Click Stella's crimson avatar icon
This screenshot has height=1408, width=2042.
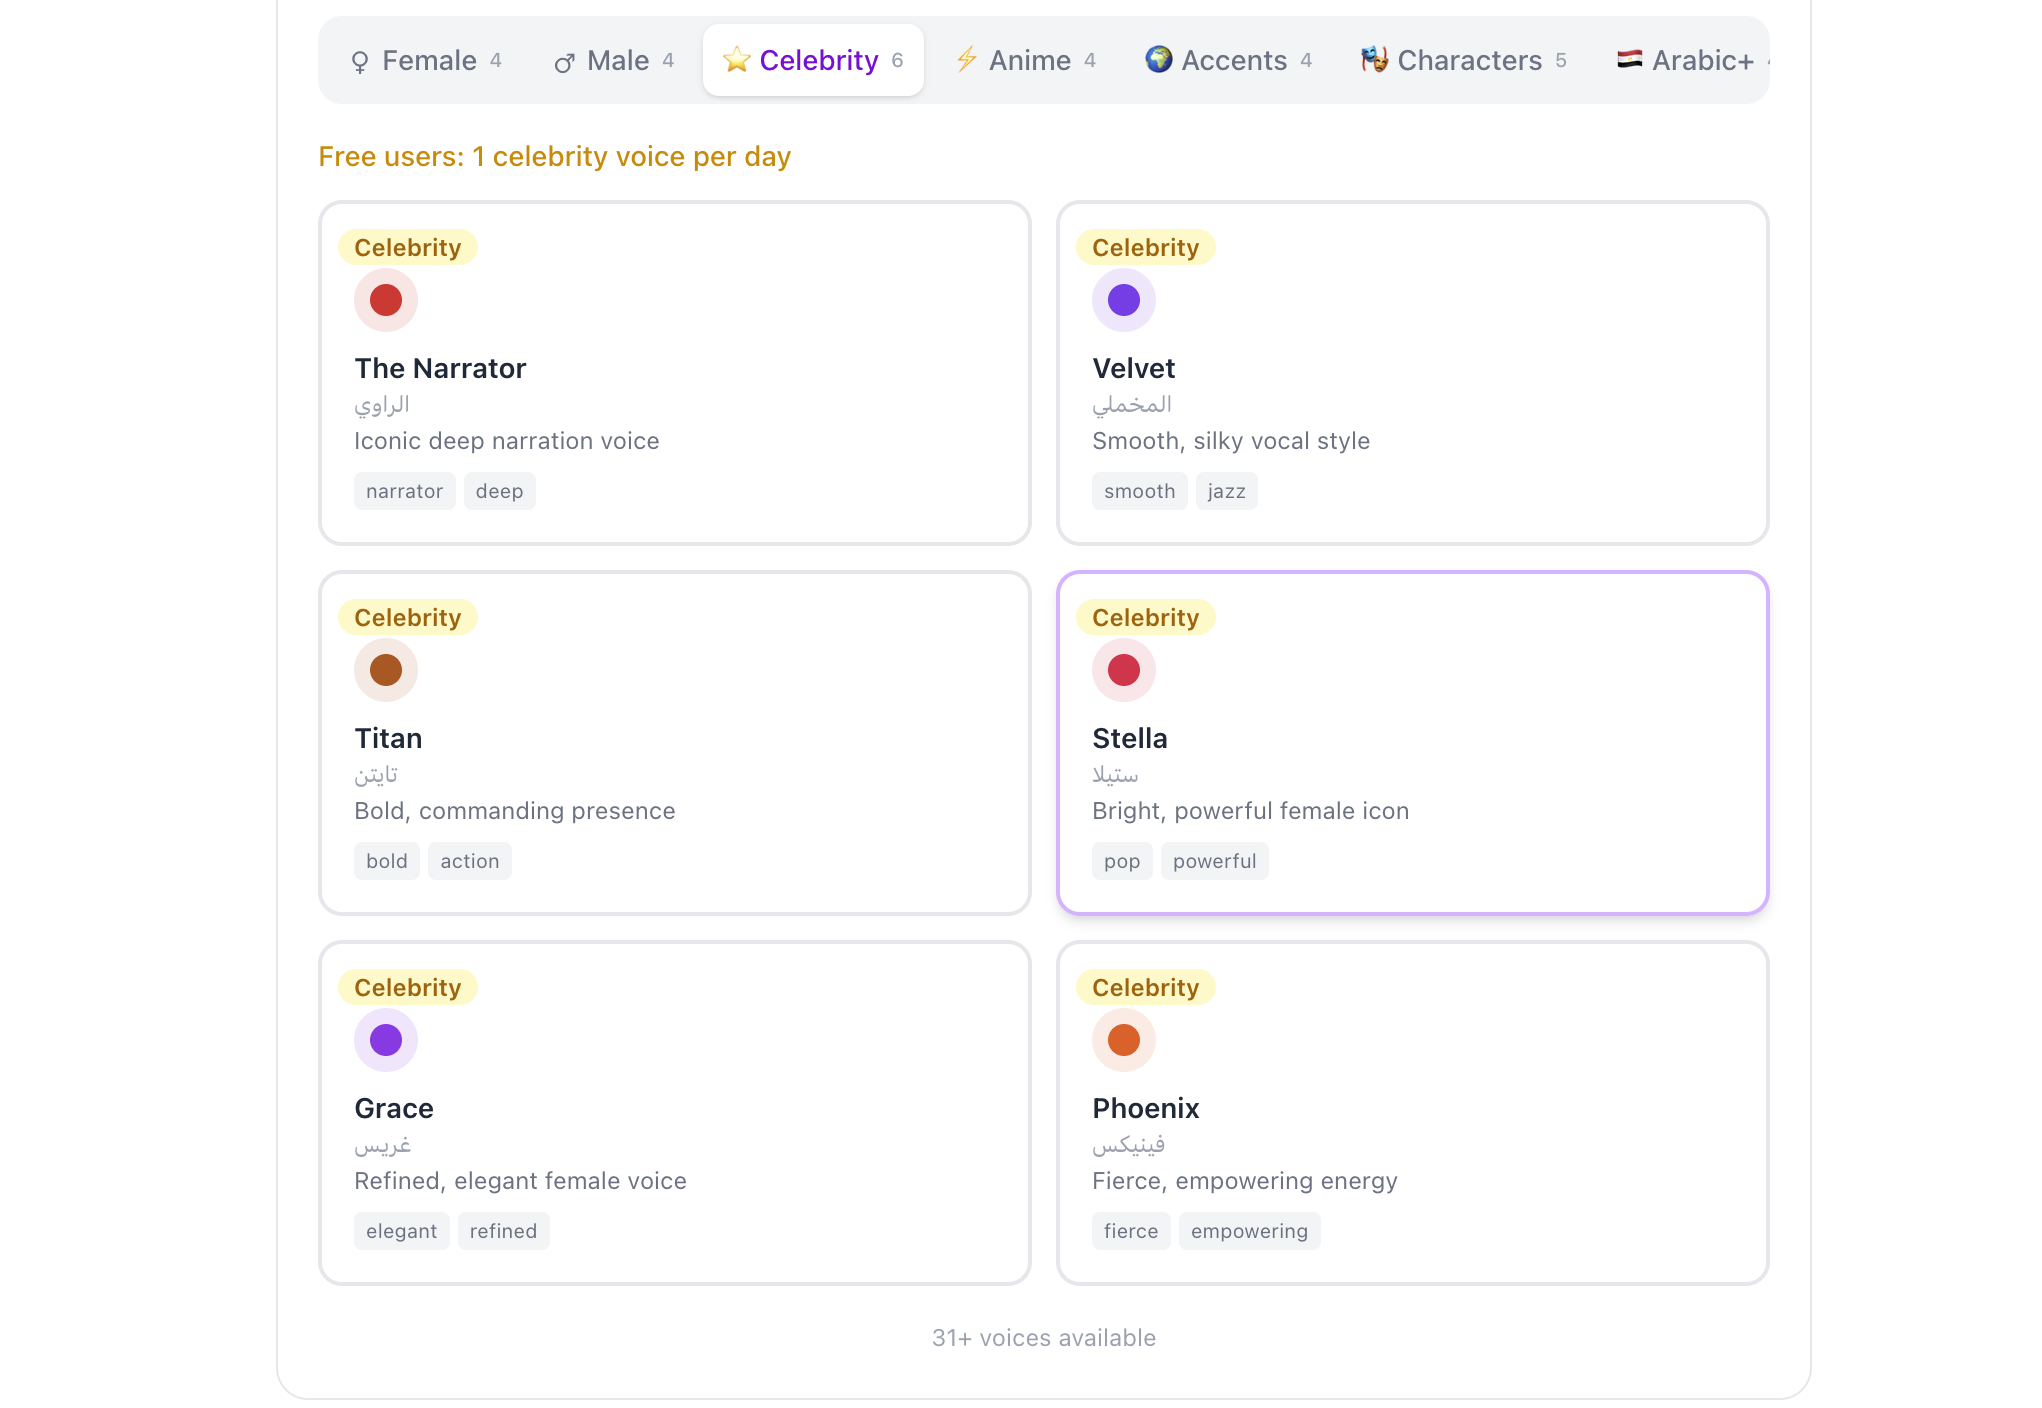pos(1123,670)
